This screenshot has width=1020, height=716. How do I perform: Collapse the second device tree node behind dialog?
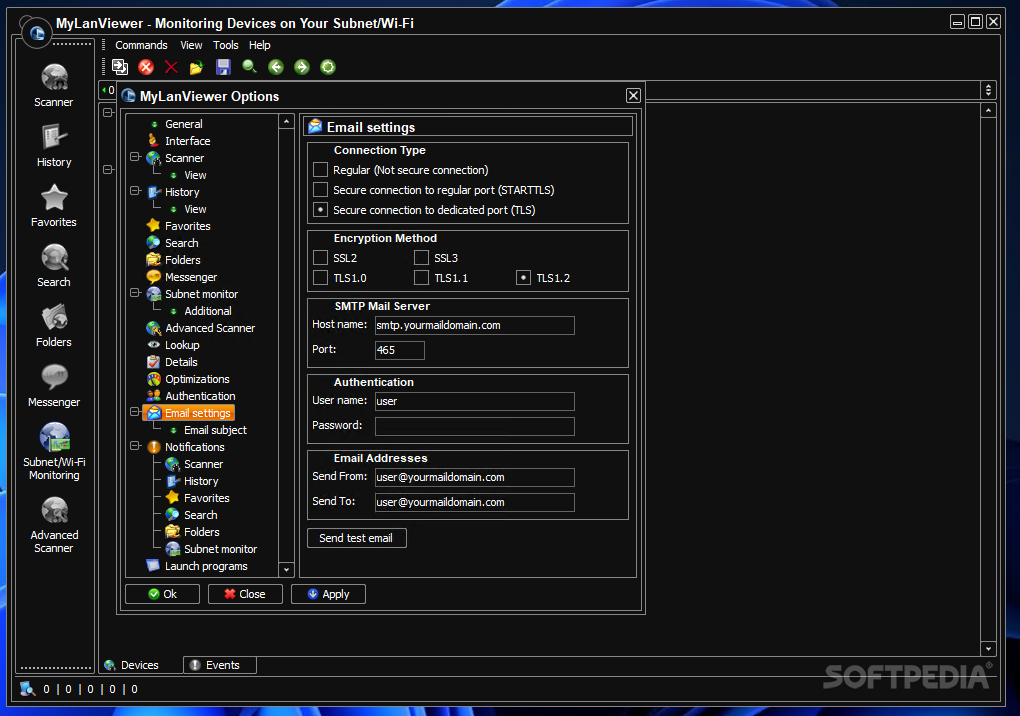[108, 170]
